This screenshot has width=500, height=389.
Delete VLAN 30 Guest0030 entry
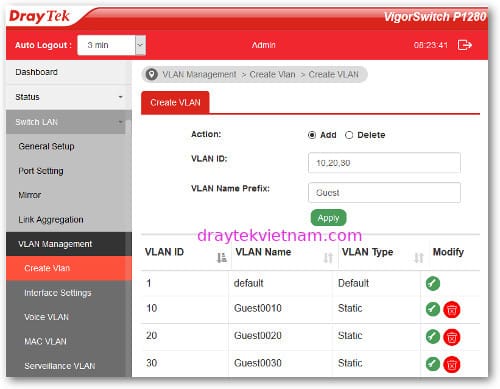(x=452, y=364)
